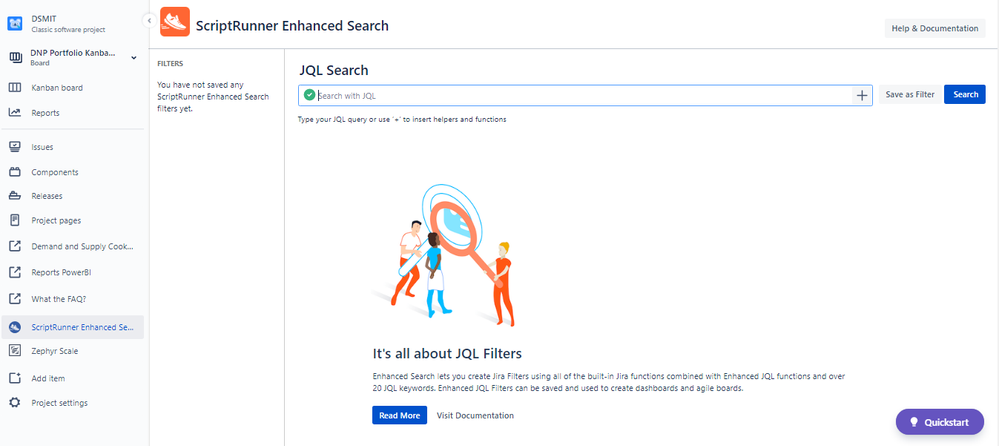Viewport: 999px width, 446px height.
Task: Click the You have not saved any filters message
Action: pos(213,96)
